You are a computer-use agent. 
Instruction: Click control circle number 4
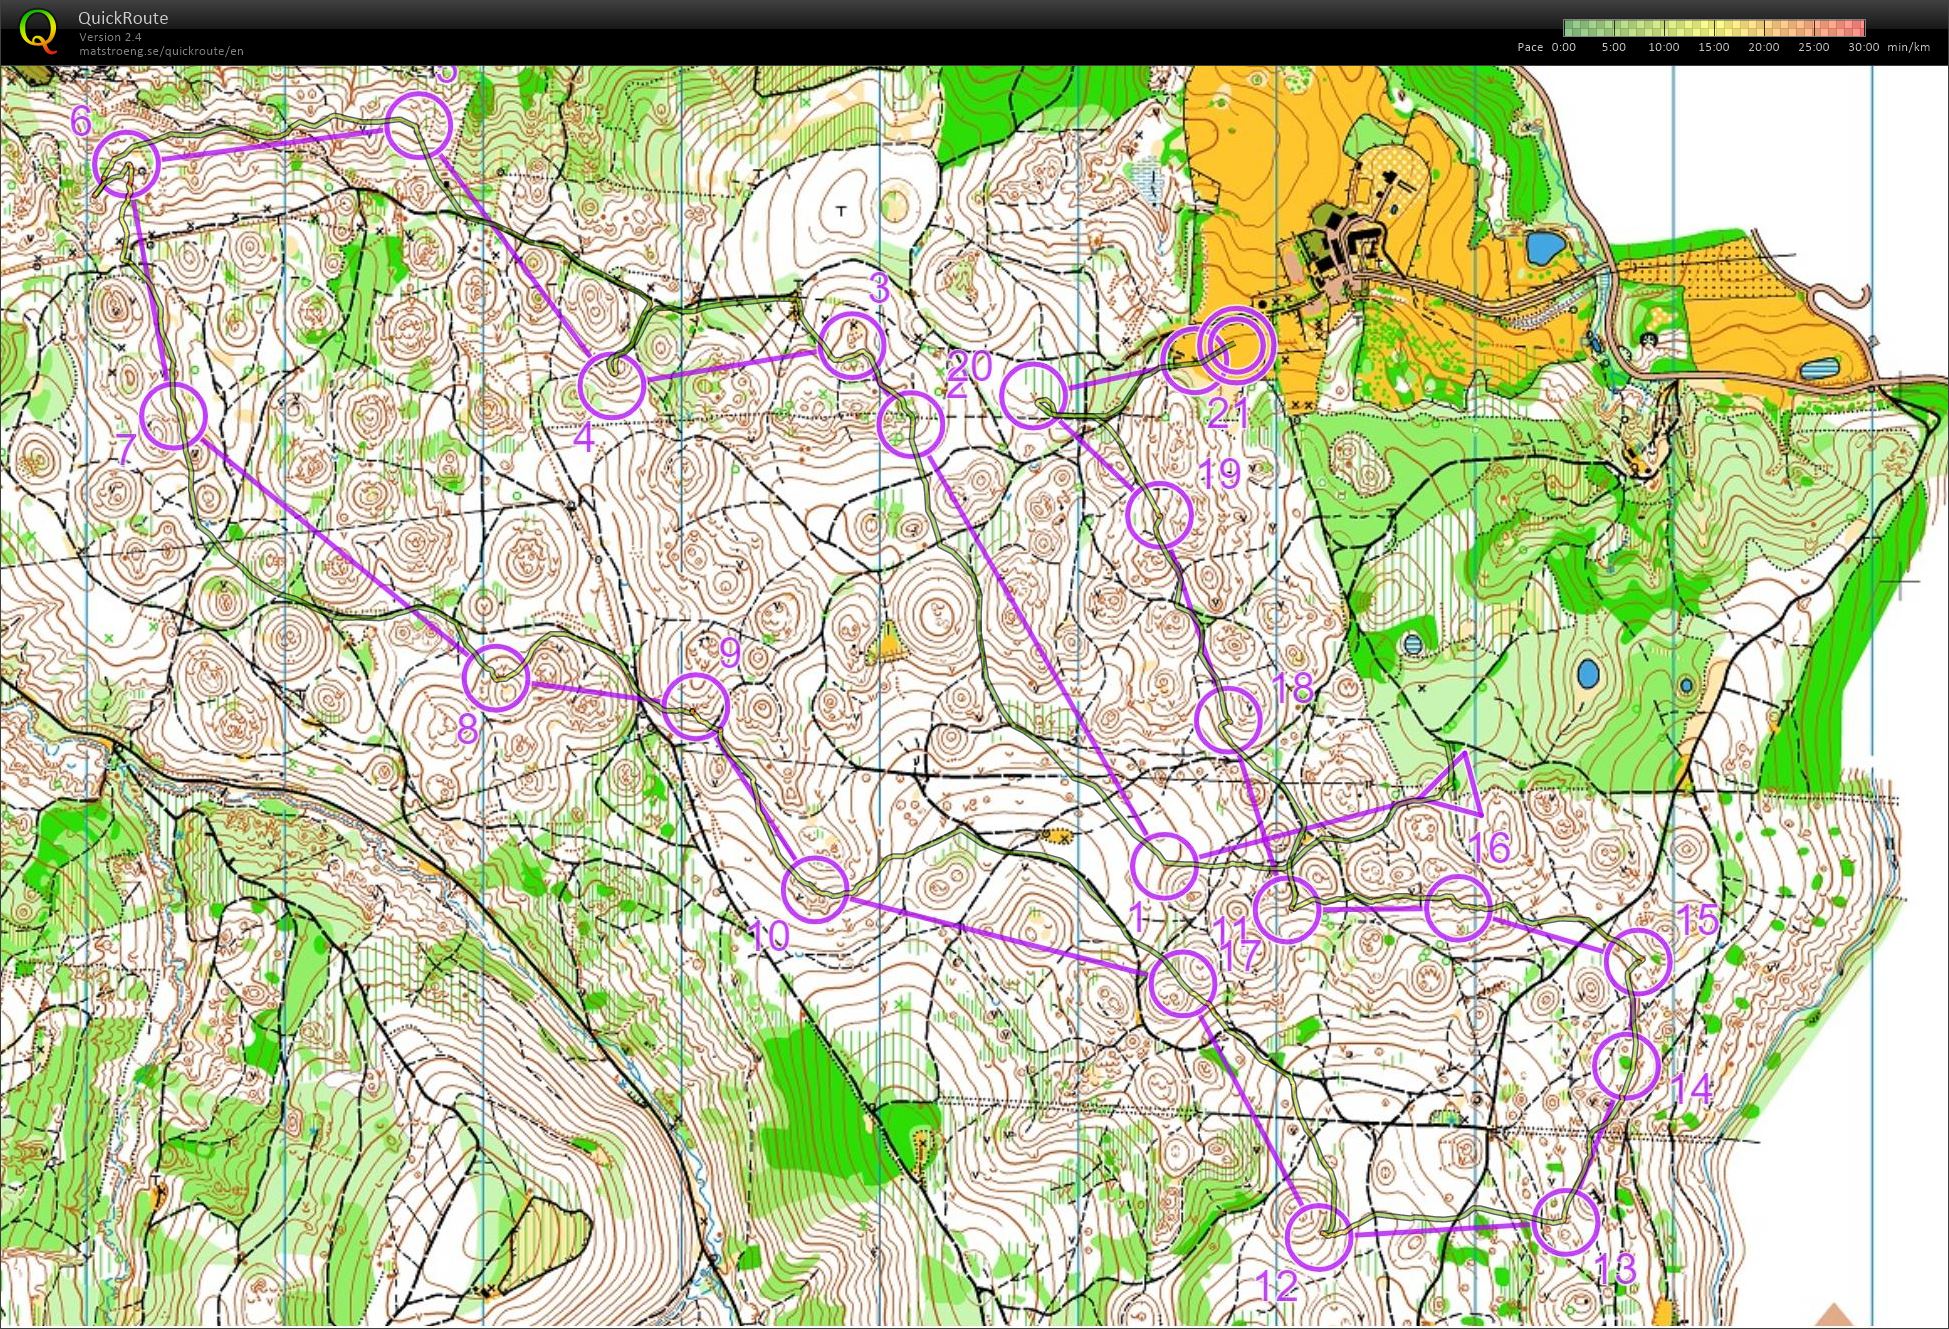pos(612,386)
